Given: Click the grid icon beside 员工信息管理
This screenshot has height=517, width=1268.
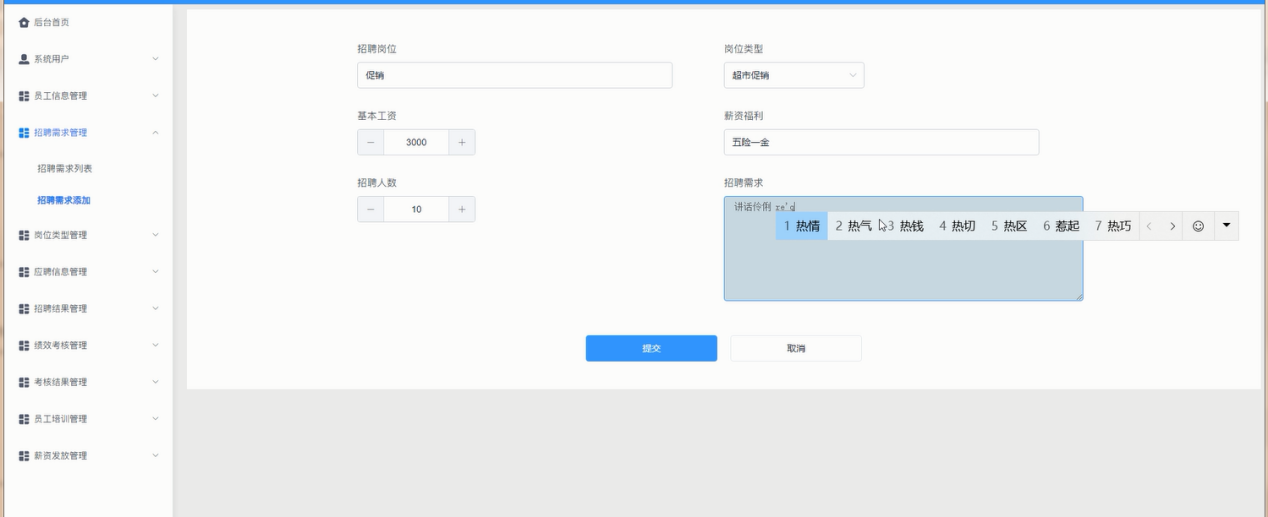Looking at the screenshot, I should point(25,96).
